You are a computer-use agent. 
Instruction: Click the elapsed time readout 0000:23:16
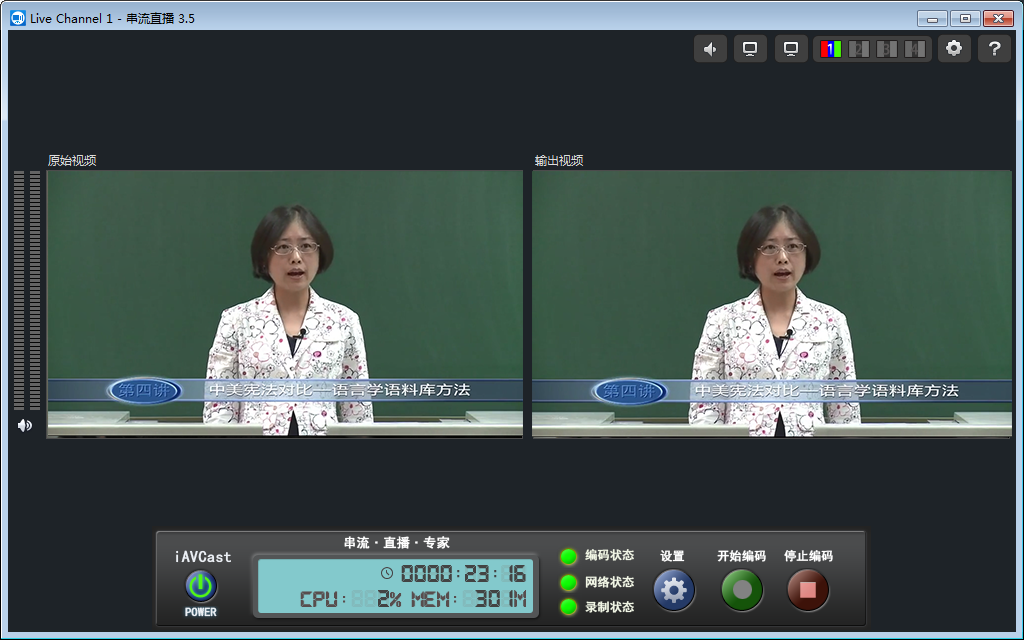(463, 573)
